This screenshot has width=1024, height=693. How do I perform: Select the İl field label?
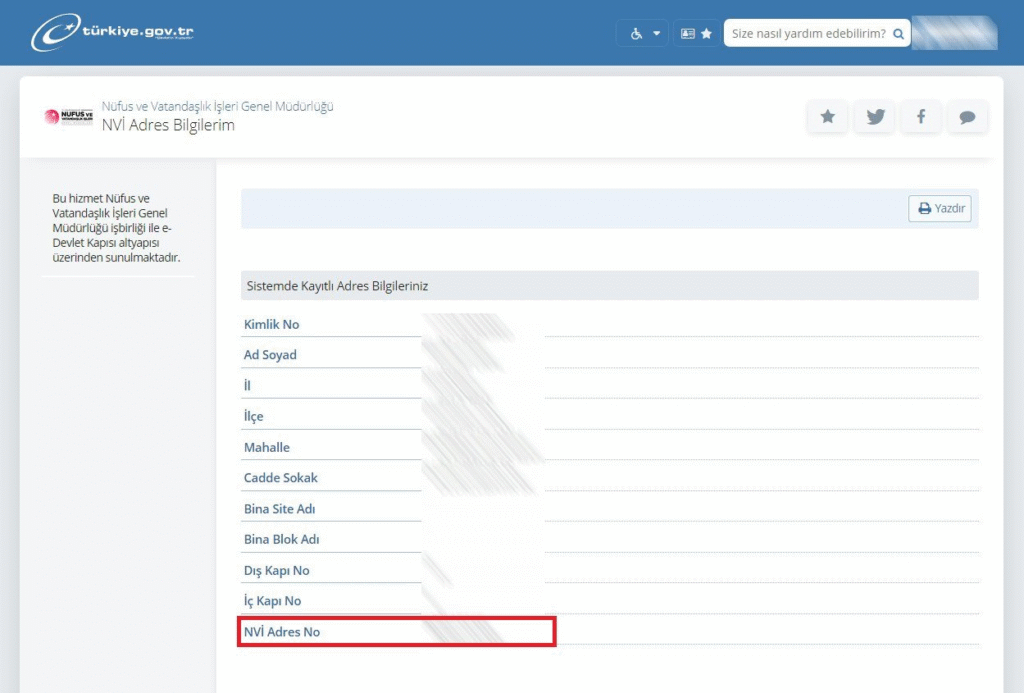coord(247,385)
